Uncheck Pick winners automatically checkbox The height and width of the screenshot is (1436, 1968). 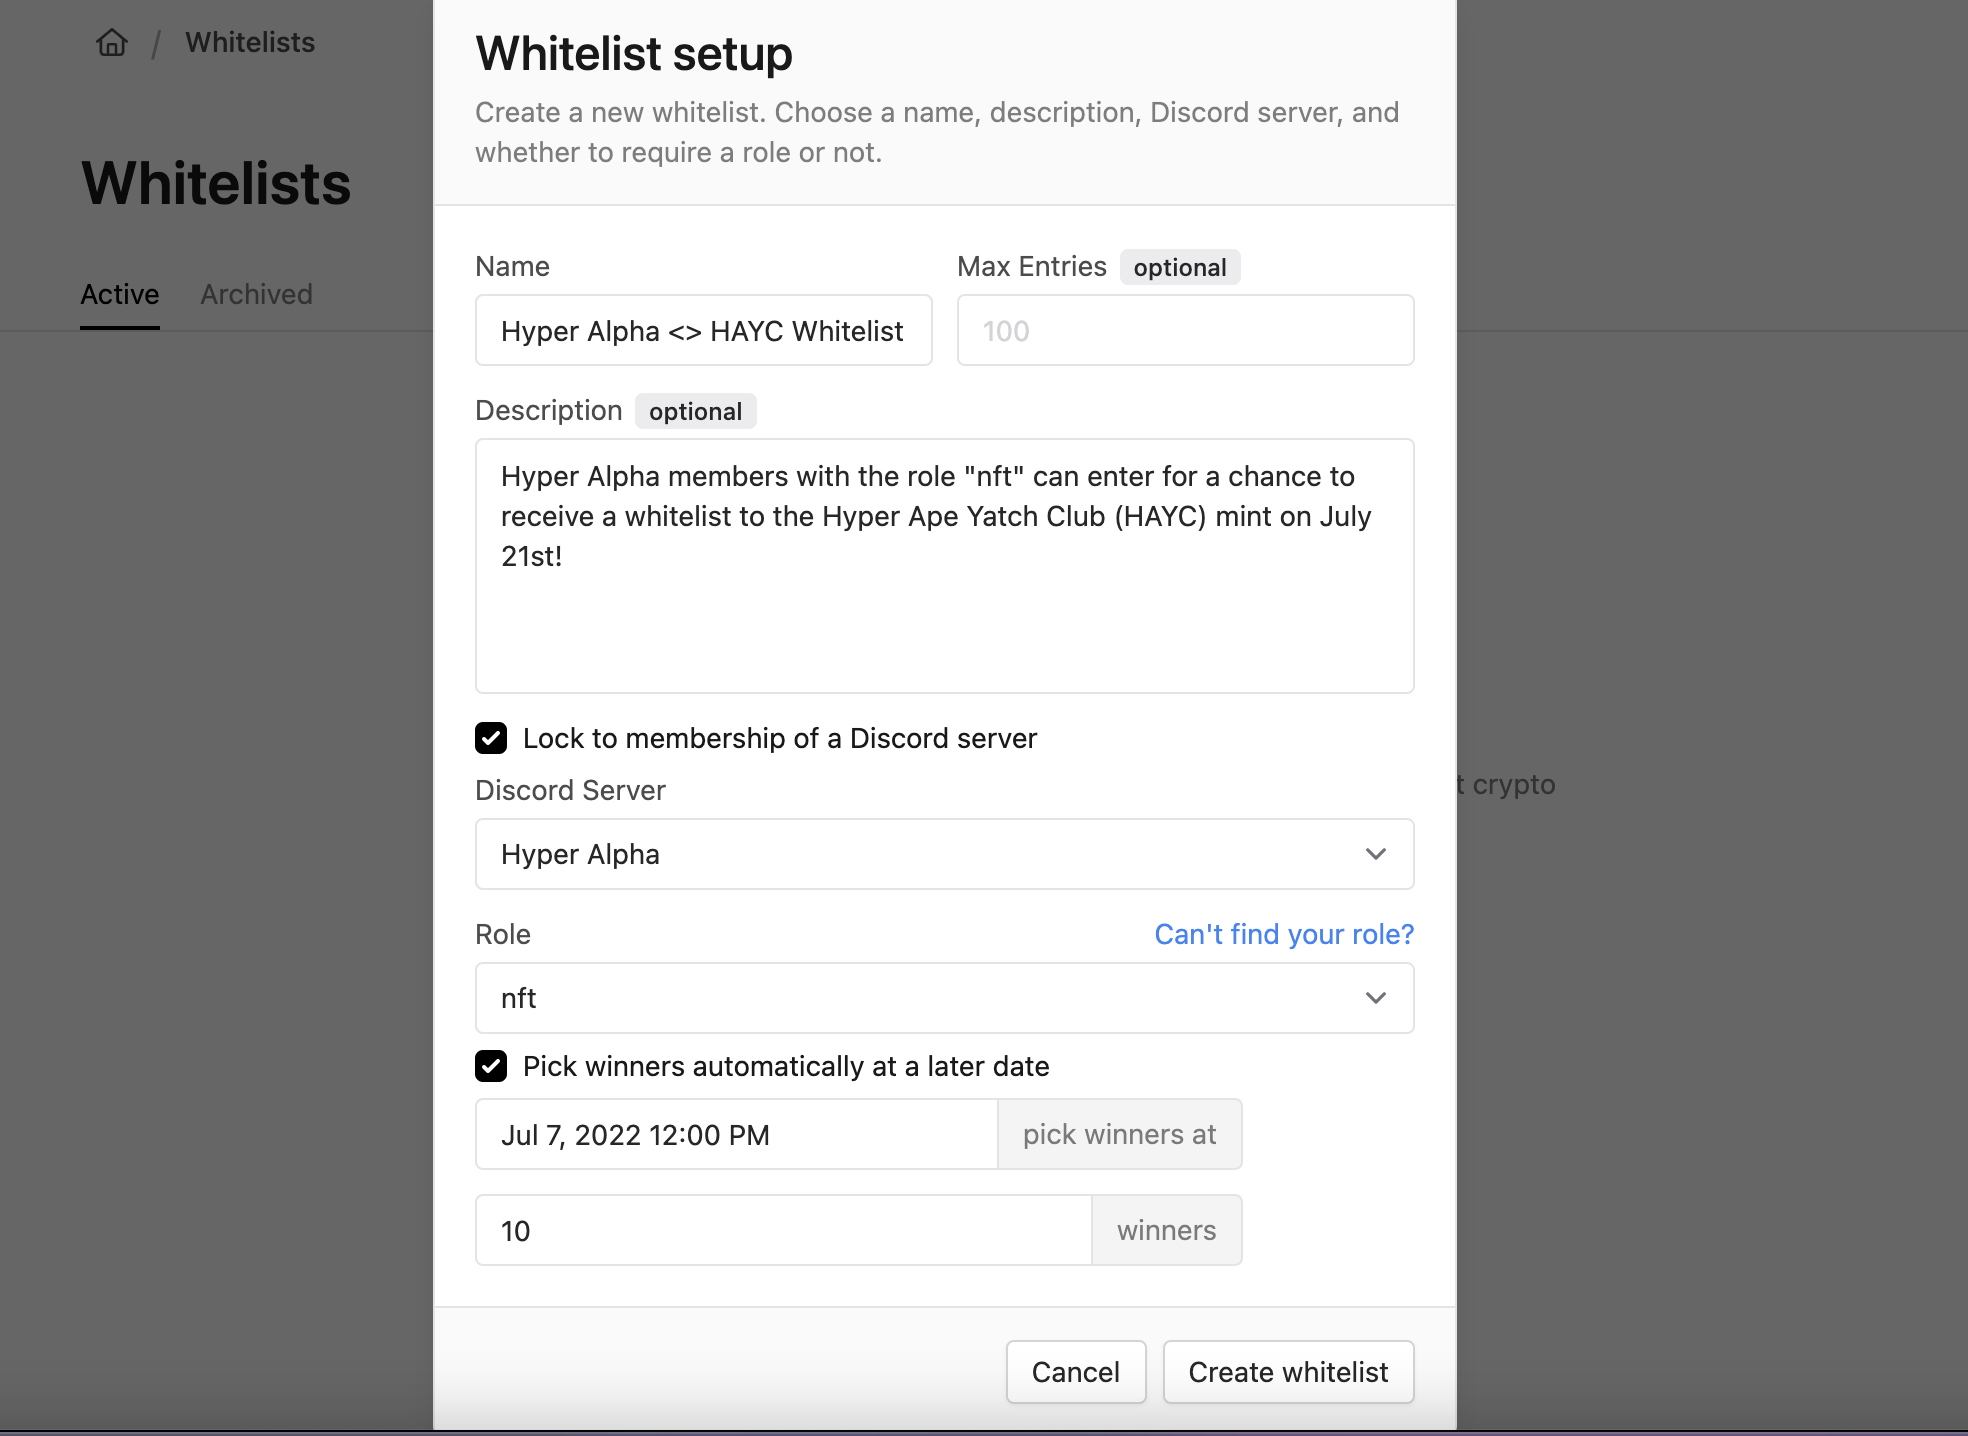pos(491,1066)
